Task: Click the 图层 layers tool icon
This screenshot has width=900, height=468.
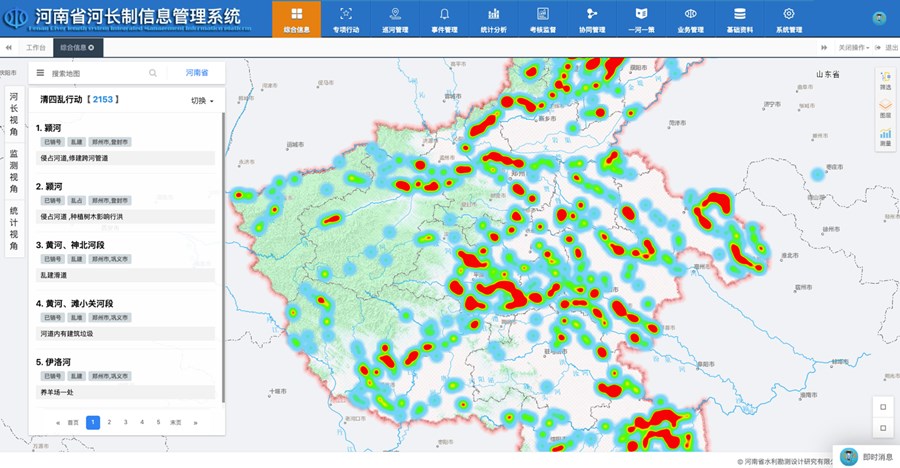Action: [885, 108]
